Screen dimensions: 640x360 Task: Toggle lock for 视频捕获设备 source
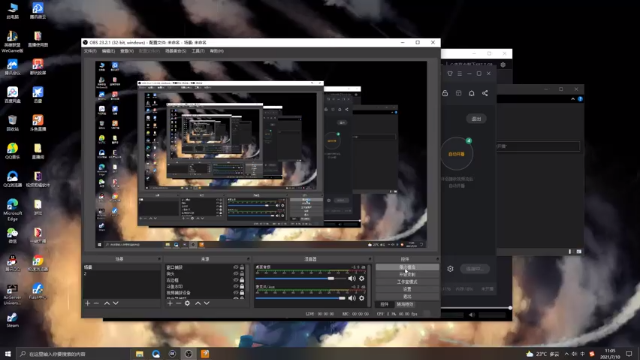[242, 293]
